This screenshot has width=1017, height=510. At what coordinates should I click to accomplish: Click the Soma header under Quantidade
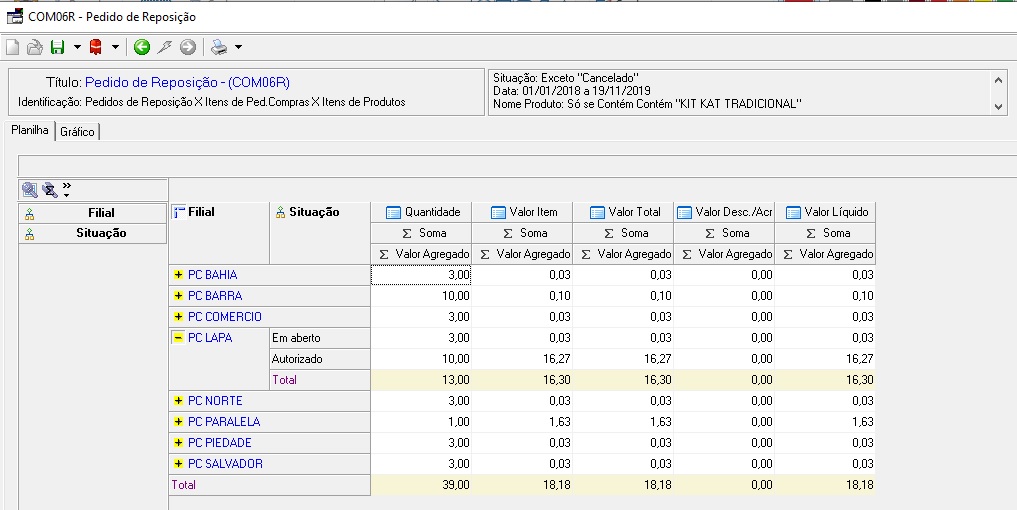[421, 233]
